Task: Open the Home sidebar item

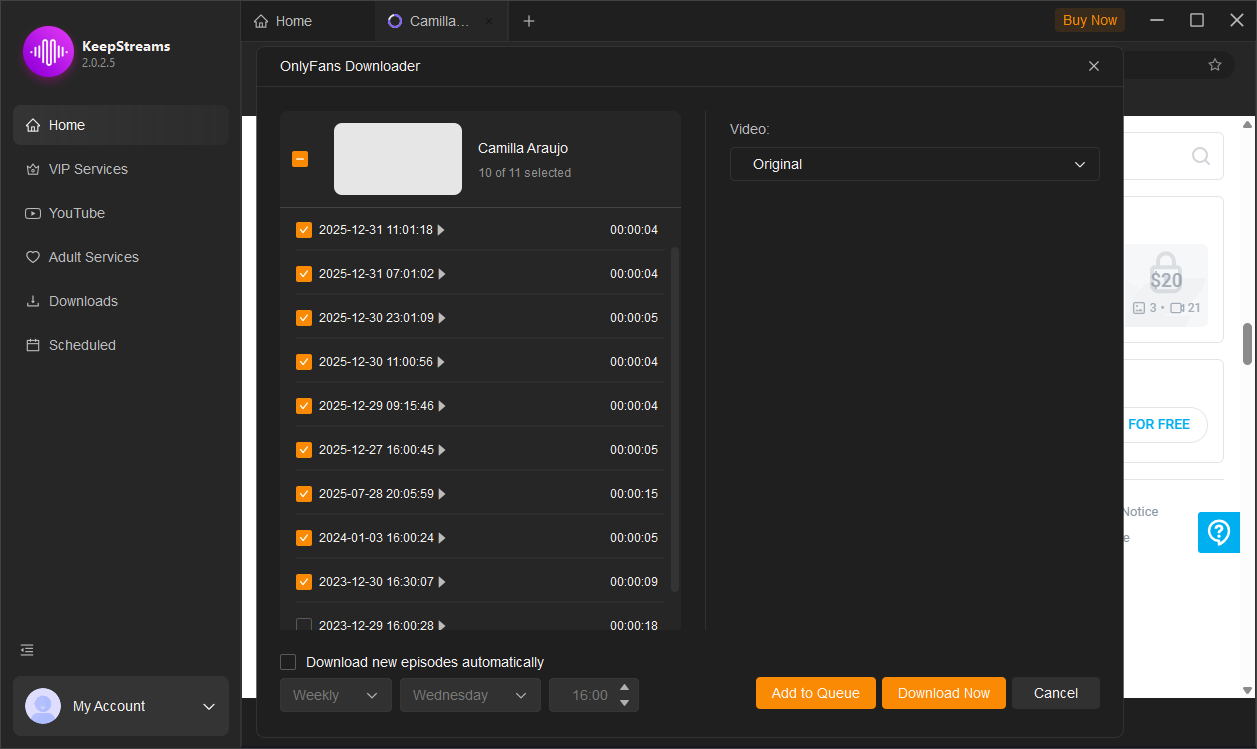Action: coord(121,125)
